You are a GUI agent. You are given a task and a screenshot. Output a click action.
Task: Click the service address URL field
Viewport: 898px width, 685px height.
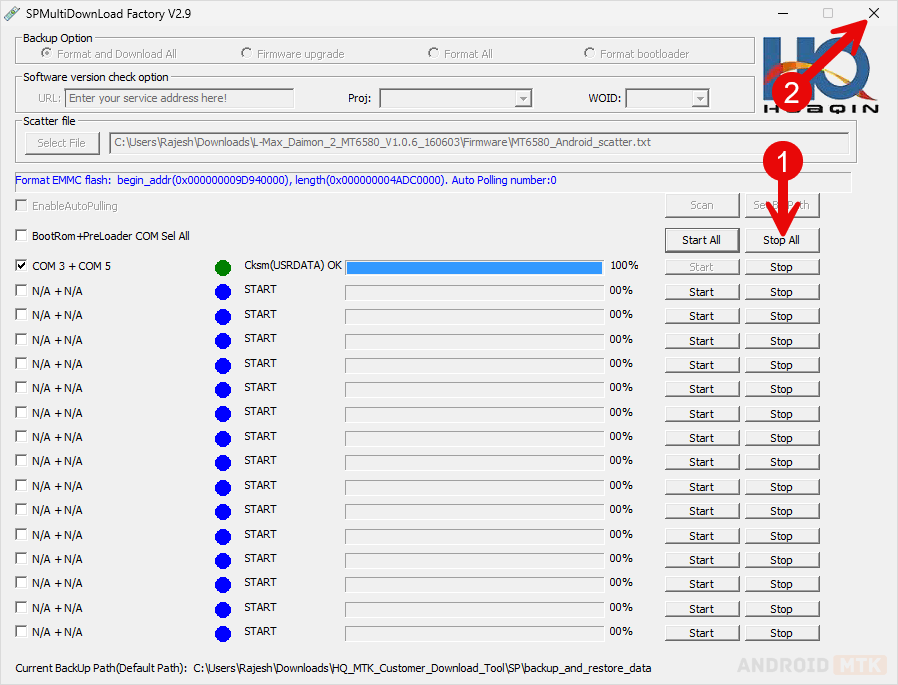(179, 98)
